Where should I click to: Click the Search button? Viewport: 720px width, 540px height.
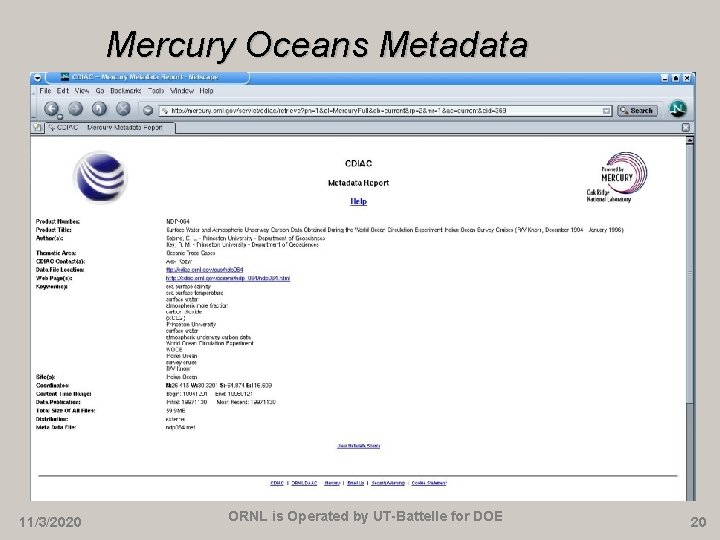click(x=637, y=111)
